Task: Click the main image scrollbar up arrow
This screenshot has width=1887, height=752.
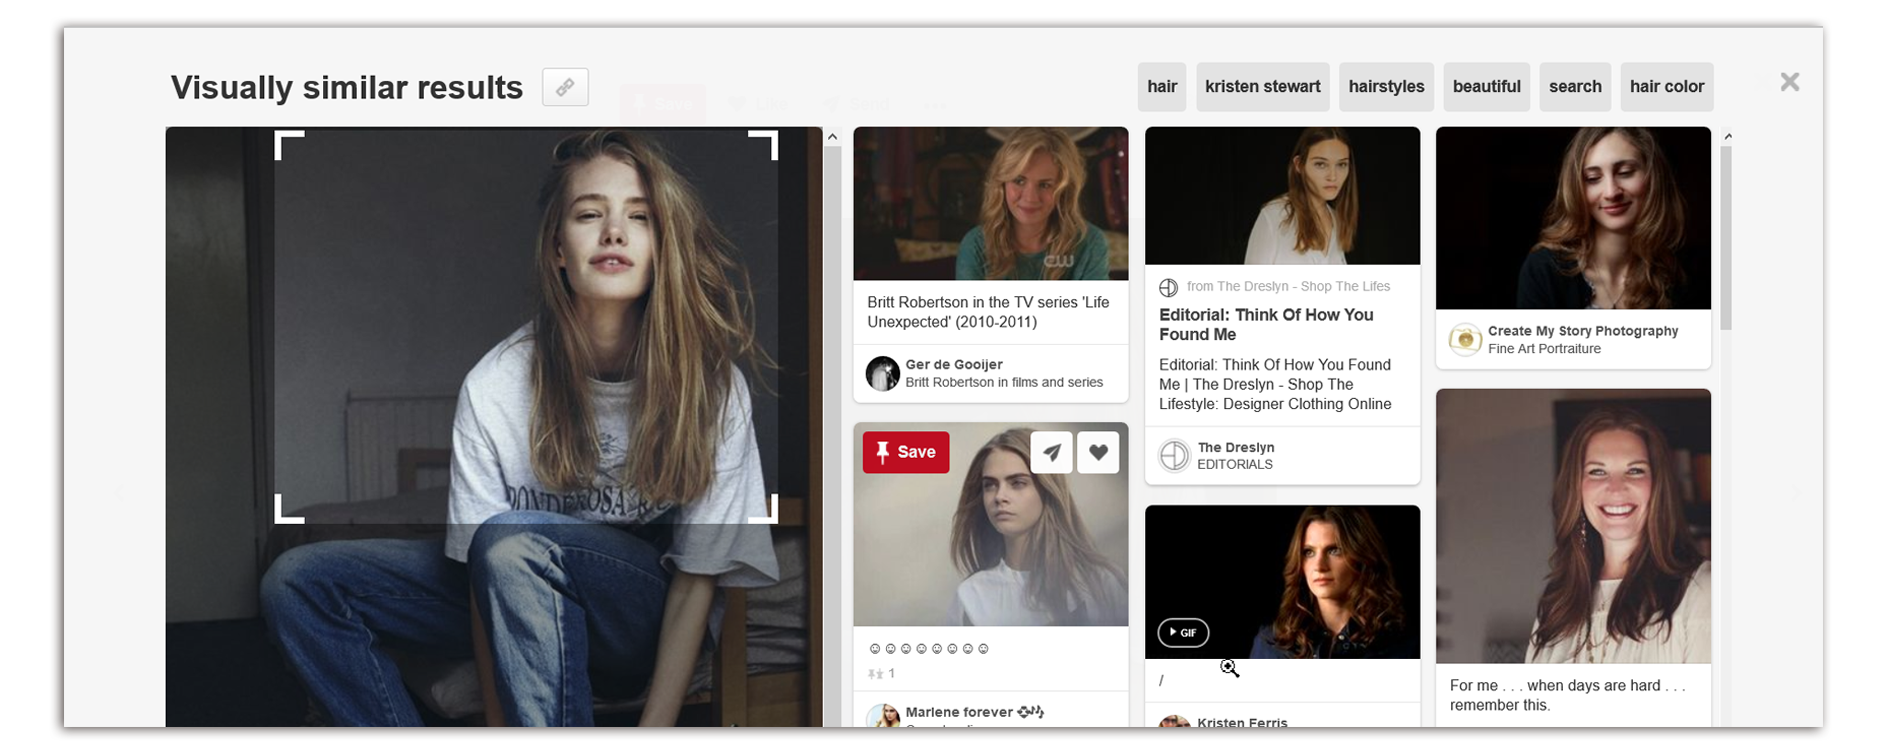Action: (x=832, y=137)
